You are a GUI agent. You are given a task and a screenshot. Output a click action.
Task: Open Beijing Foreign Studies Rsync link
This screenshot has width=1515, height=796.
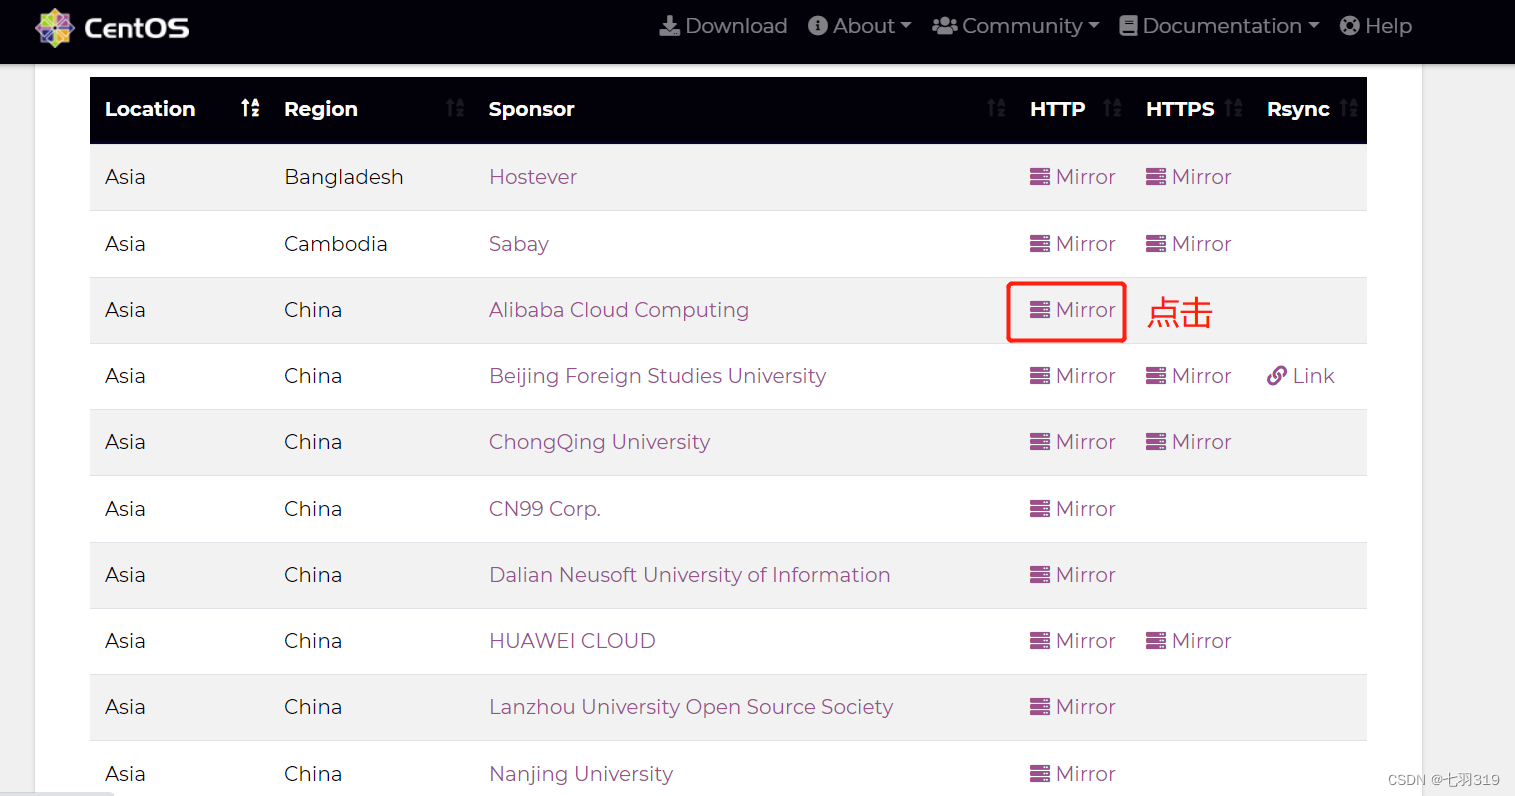click(x=1300, y=376)
